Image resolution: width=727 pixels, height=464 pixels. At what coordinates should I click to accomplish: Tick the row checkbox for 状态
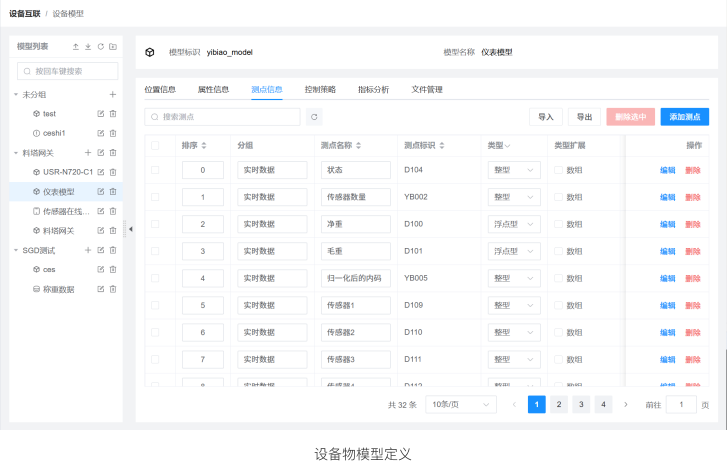pyautogui.click(x=155, y=170)
